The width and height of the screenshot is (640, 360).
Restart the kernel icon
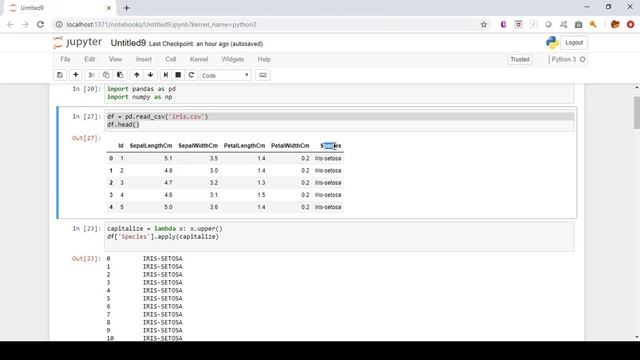coord(191,75)
